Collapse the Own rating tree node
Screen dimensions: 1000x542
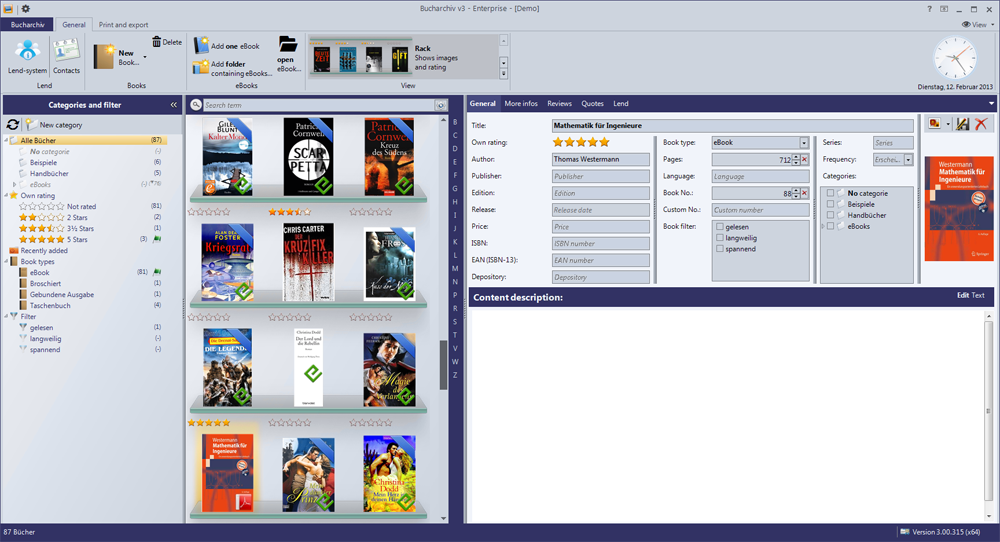[6, 195]
